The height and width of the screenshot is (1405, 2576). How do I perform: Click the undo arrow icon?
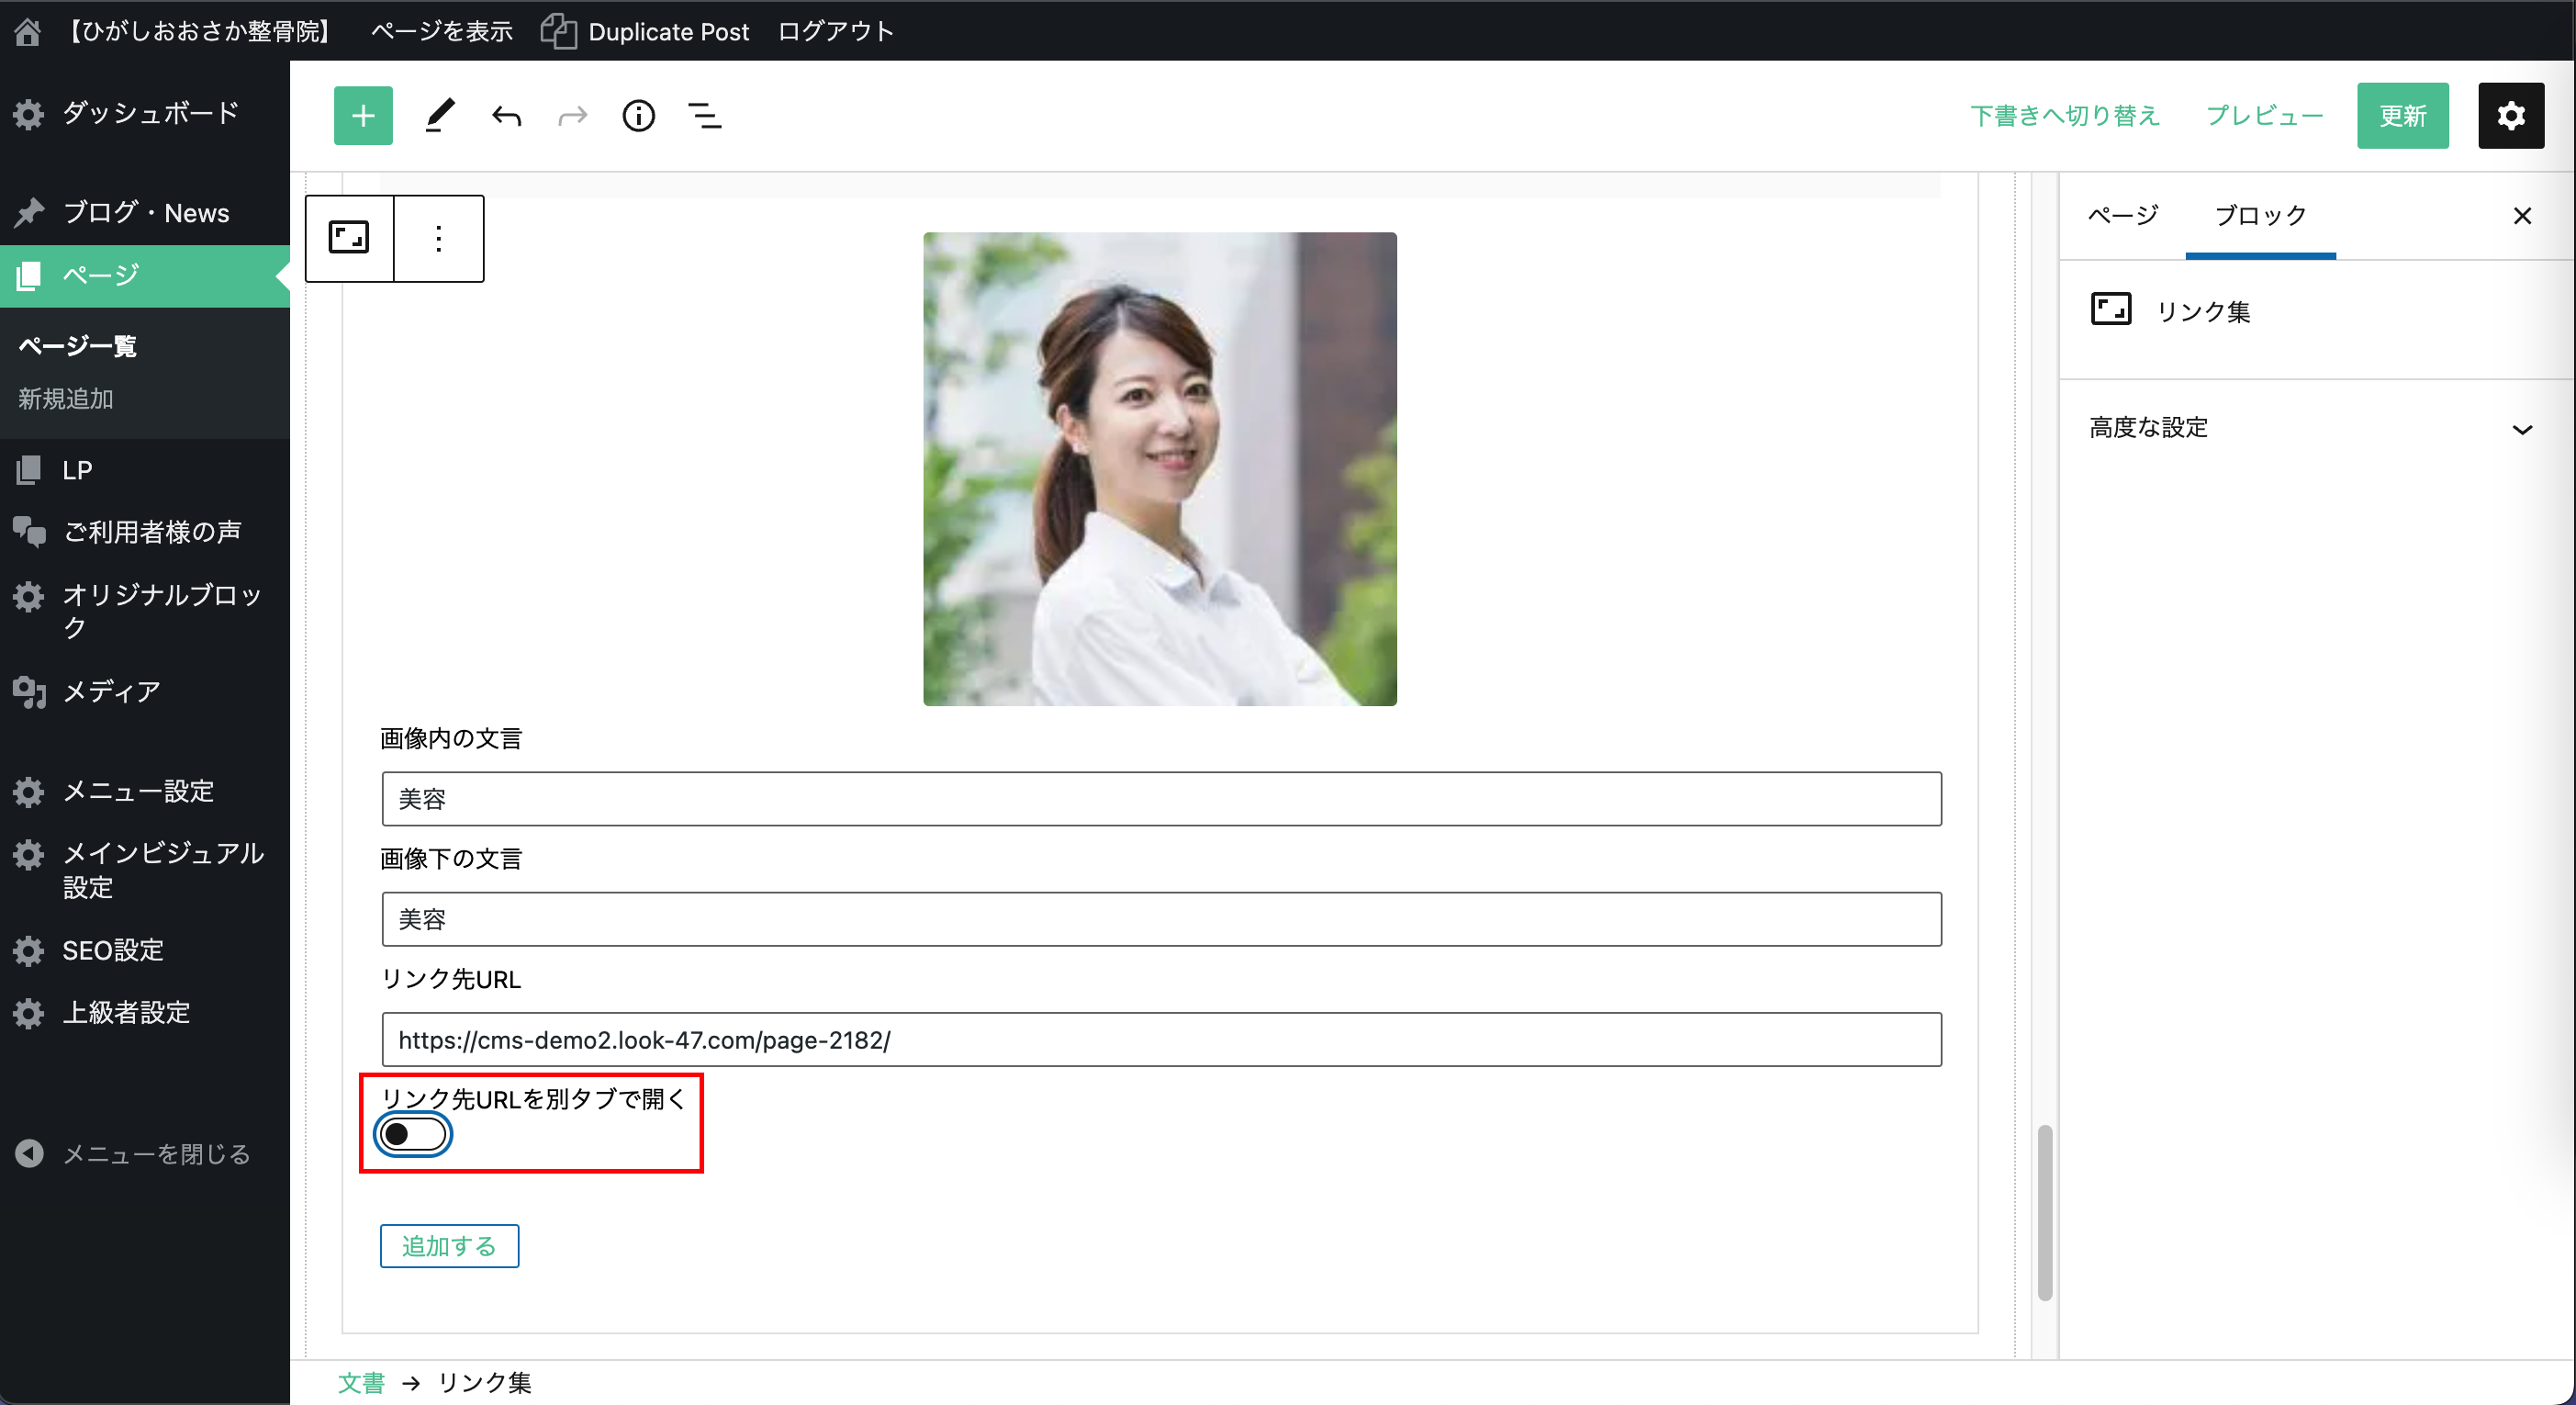coord(507,116)
